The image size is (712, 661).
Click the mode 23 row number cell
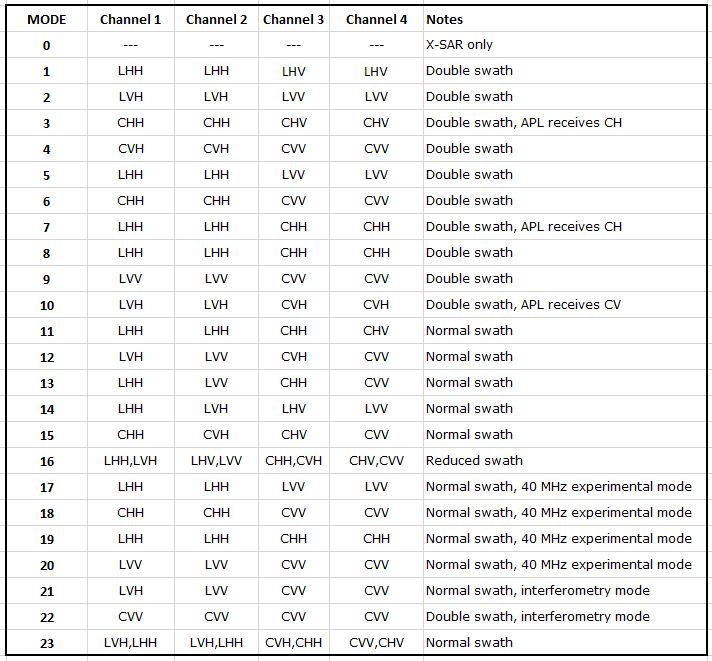click(46, 643)
